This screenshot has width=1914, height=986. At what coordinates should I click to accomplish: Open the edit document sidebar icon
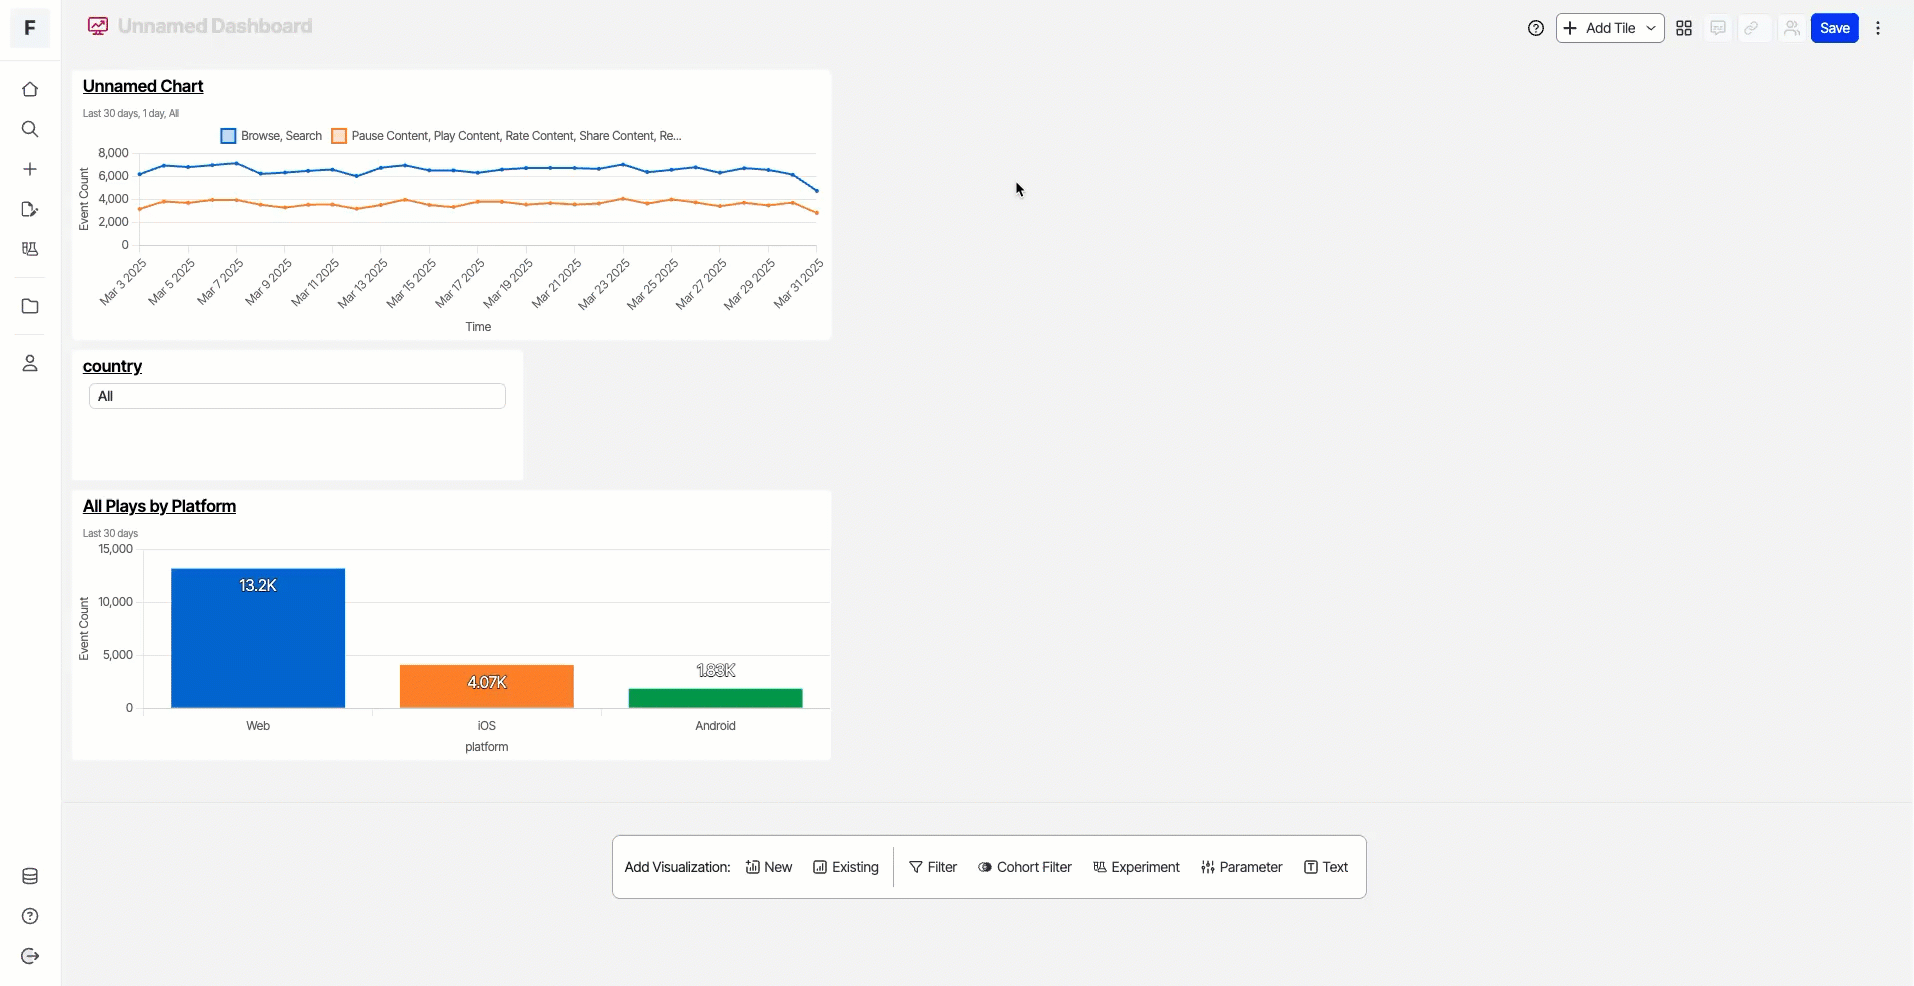coord(30,209)
